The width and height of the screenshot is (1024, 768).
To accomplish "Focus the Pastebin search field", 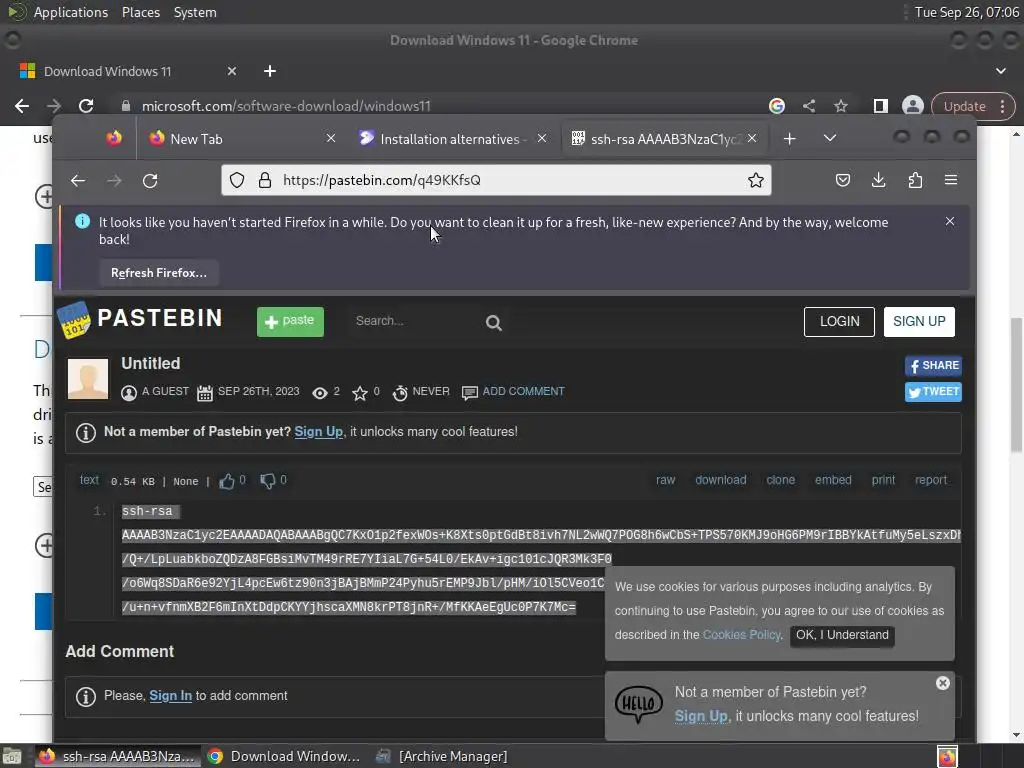I will point(415,321).
